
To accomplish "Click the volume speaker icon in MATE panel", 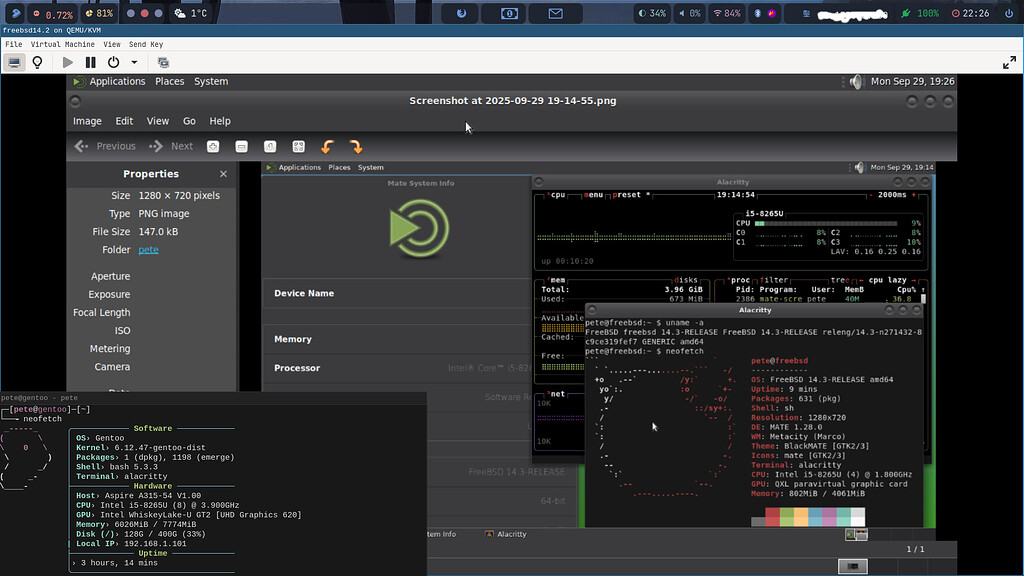I will [856, 82].
